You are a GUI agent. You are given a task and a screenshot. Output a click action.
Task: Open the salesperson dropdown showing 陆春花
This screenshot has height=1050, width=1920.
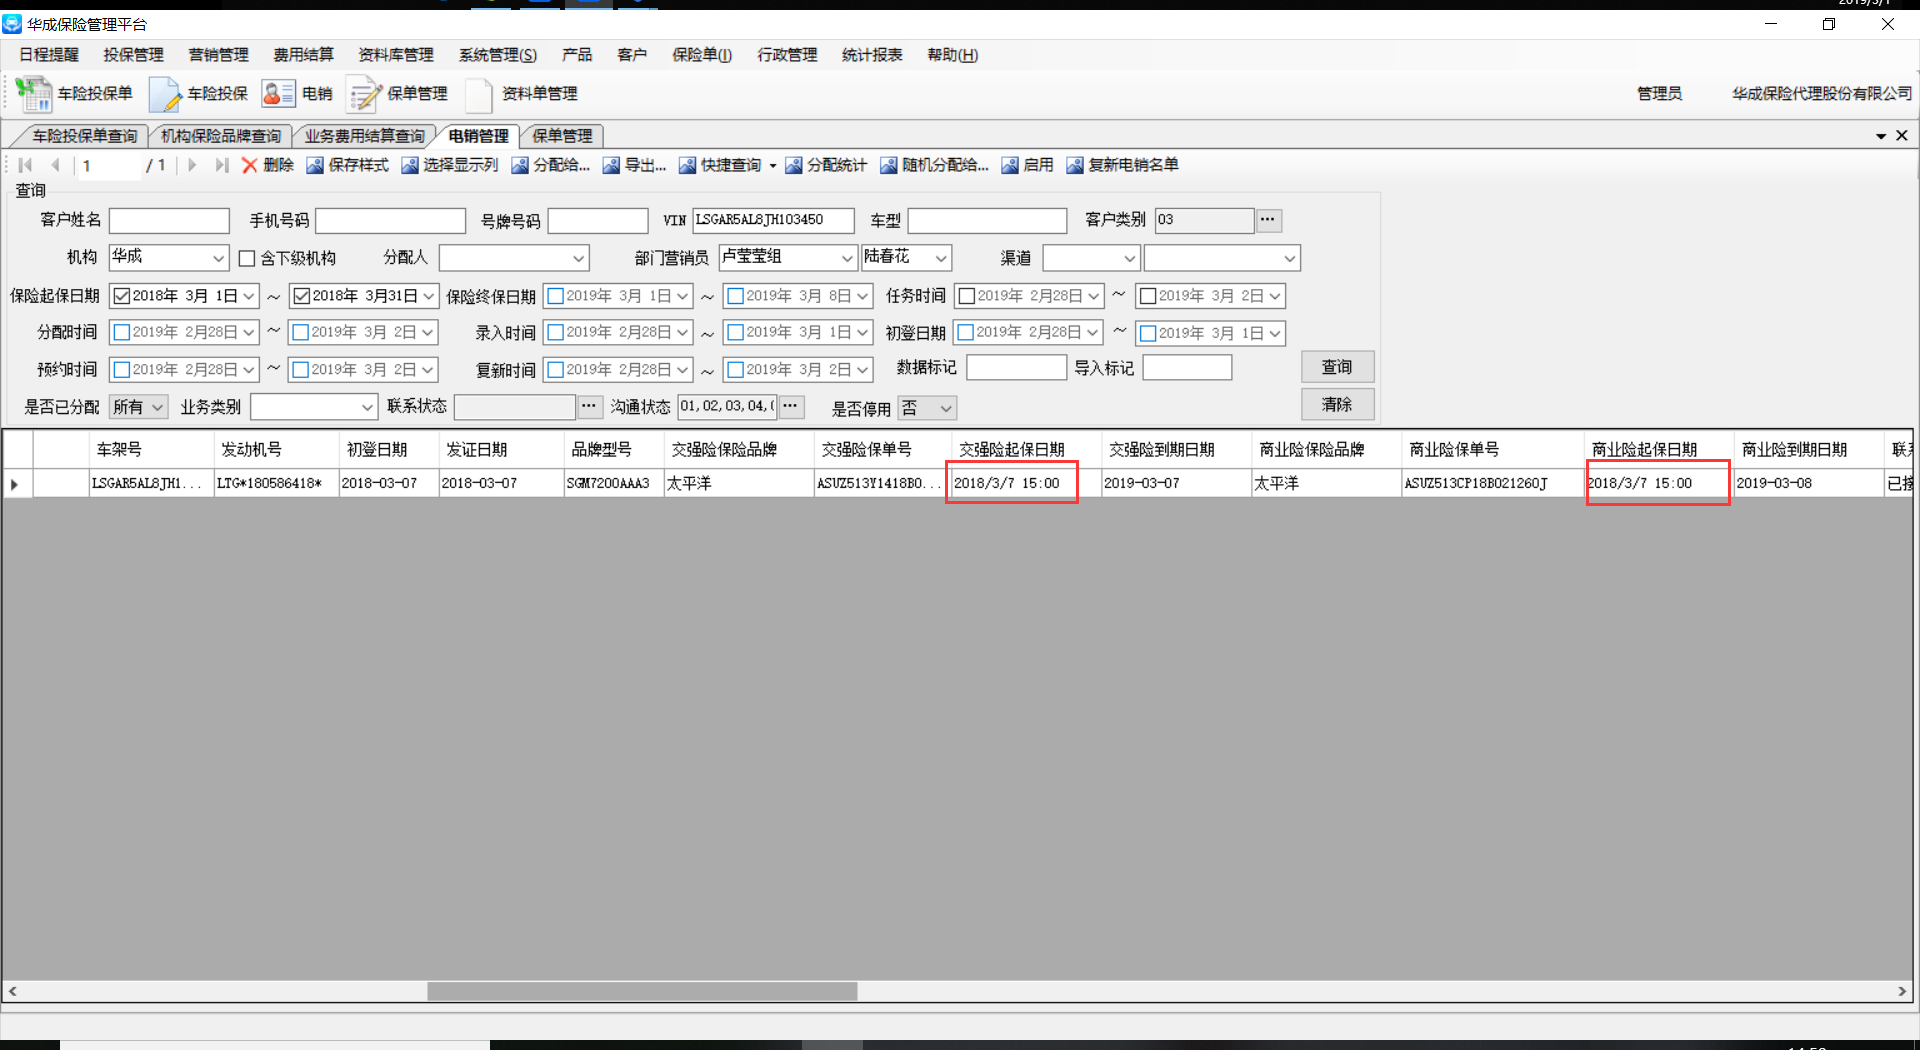point(940,258)
